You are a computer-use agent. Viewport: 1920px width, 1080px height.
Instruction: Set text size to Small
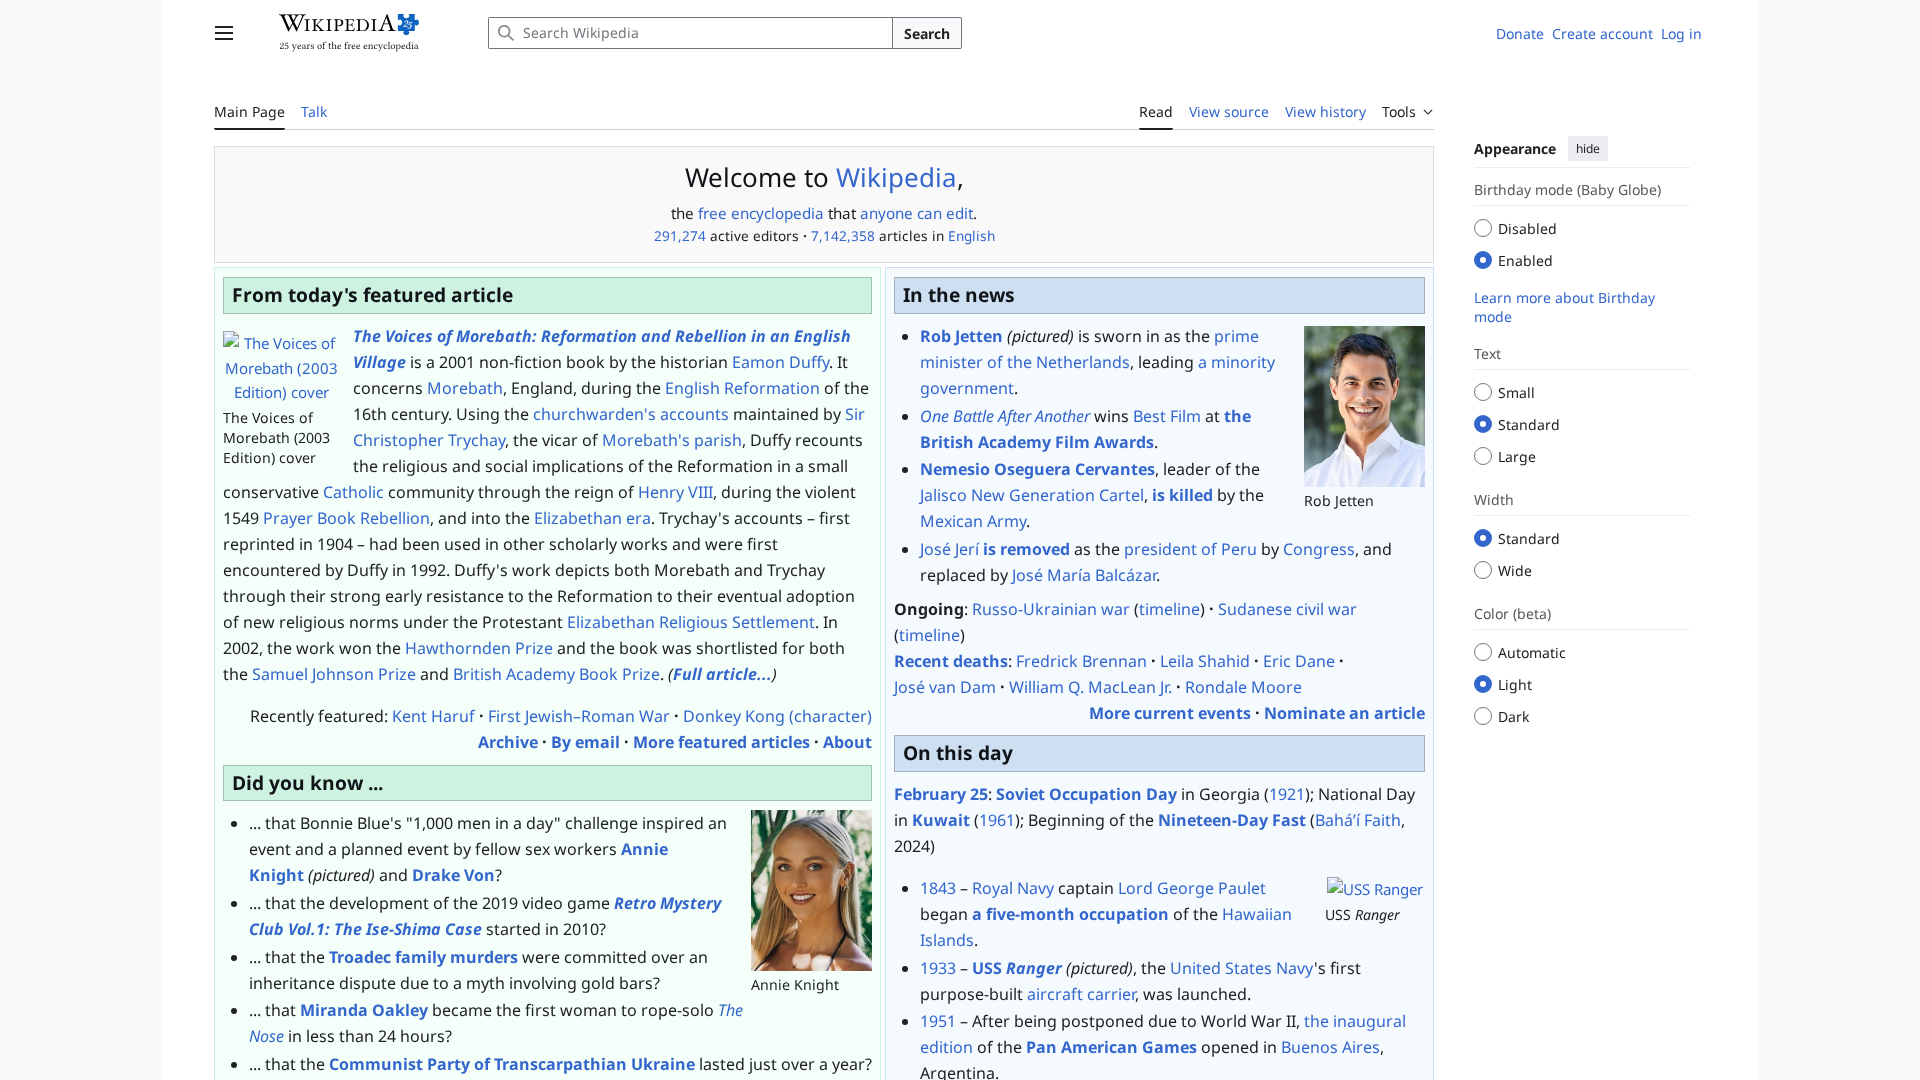pyautogui.click(x=1483, y=392)
